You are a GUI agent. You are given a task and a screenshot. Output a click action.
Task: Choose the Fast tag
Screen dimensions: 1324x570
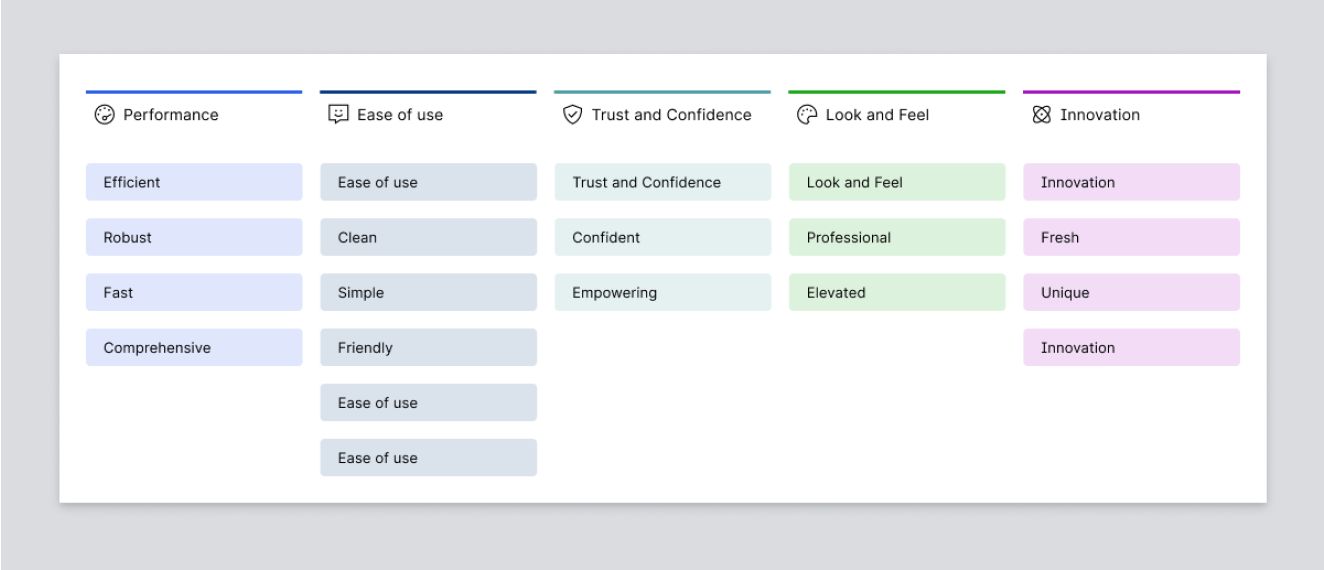[x=193, y=292]
